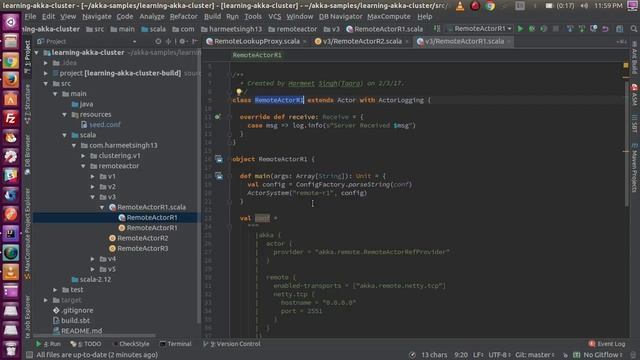Viewport: 640px width, 360px height.
Task: Open the MaxCompute menu
Action: [389, 16]
